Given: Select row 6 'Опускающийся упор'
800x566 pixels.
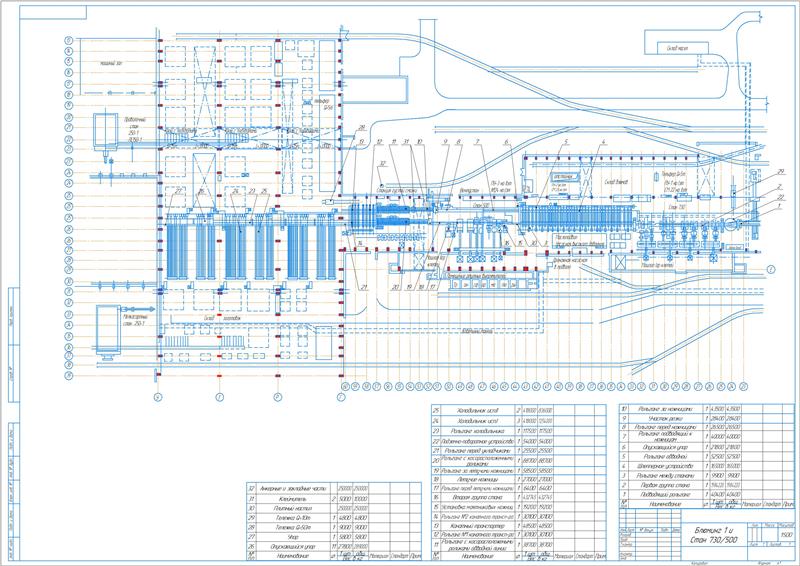Looking at the screenshot, I should (665, 448).
